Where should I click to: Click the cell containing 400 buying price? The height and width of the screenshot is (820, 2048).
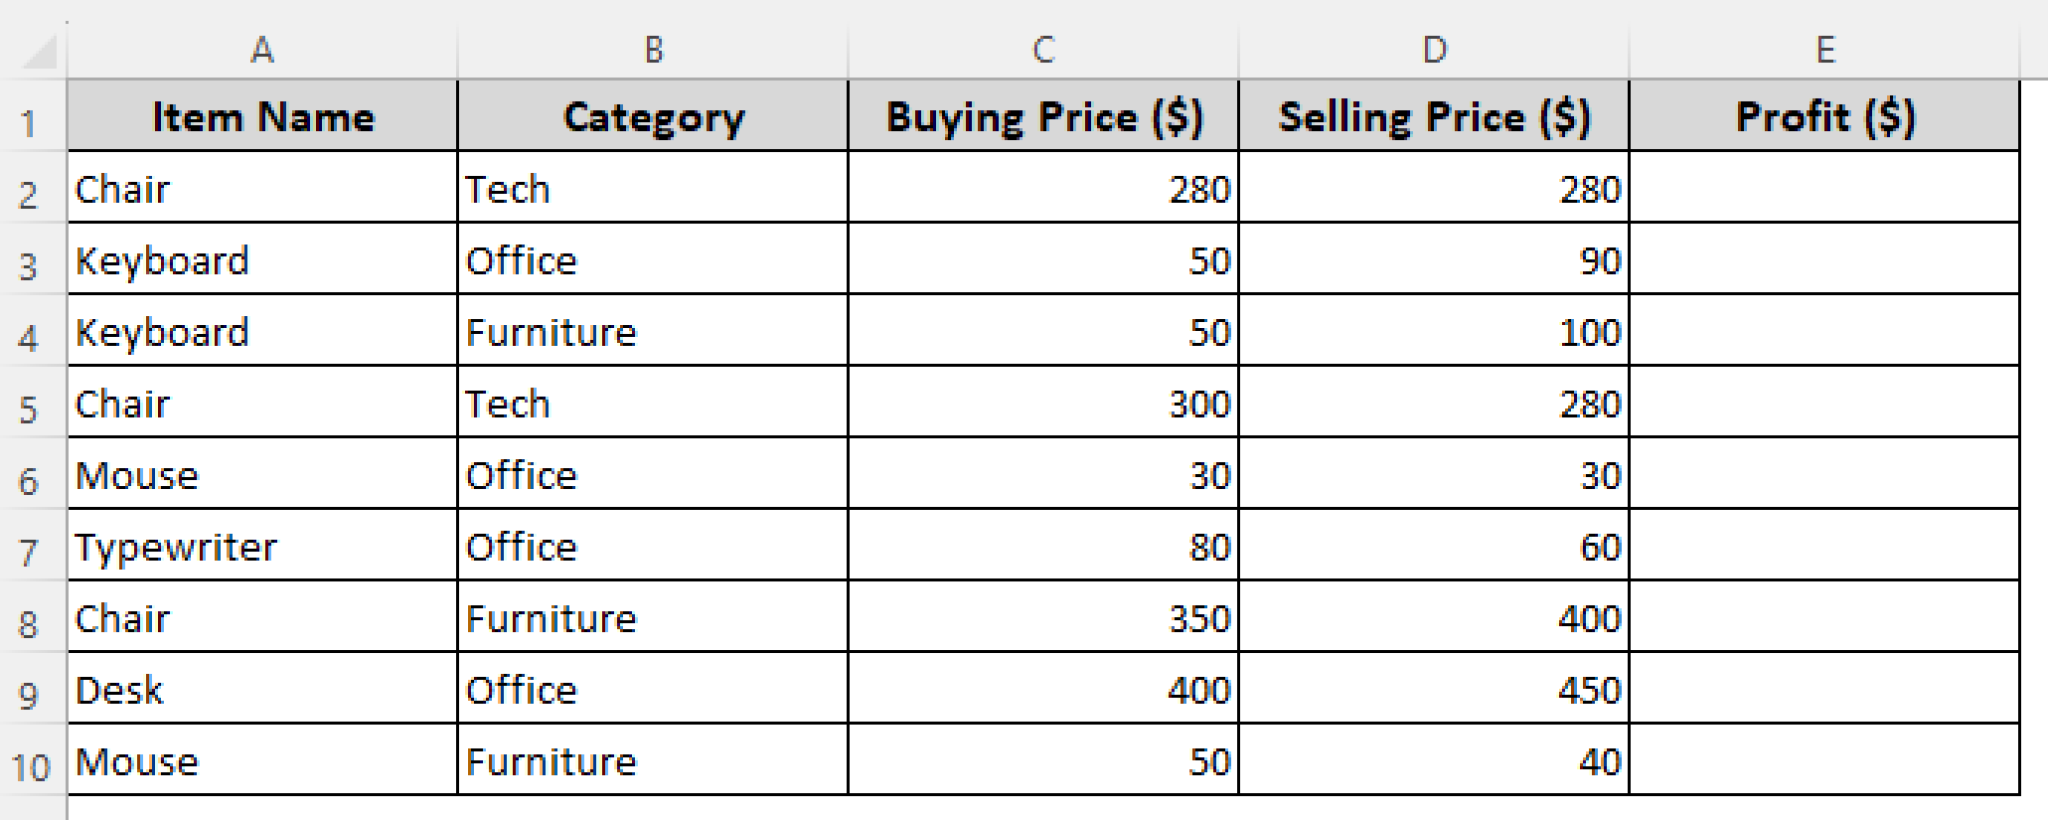point(1044,689)
